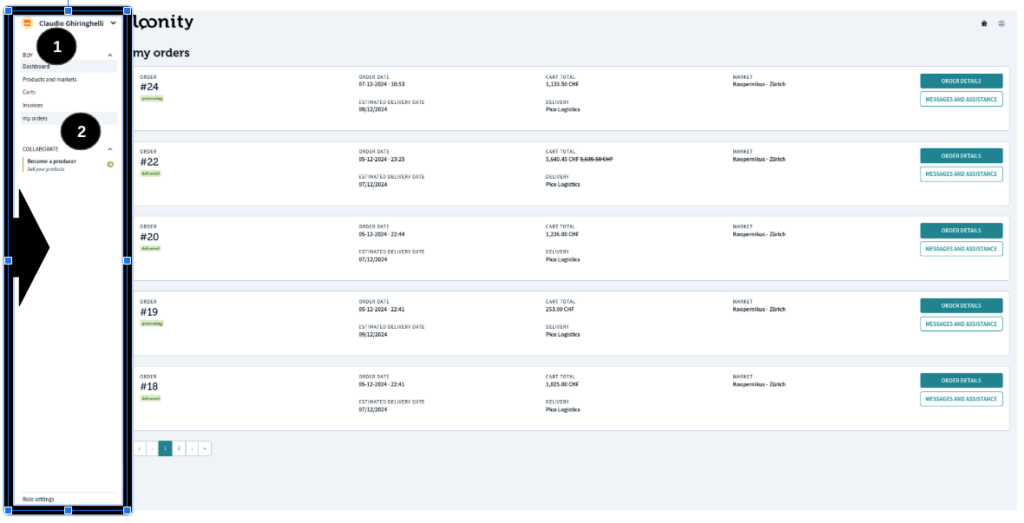Open the user profile icon in header
1024x523 pixels.
coord(1001,23)
